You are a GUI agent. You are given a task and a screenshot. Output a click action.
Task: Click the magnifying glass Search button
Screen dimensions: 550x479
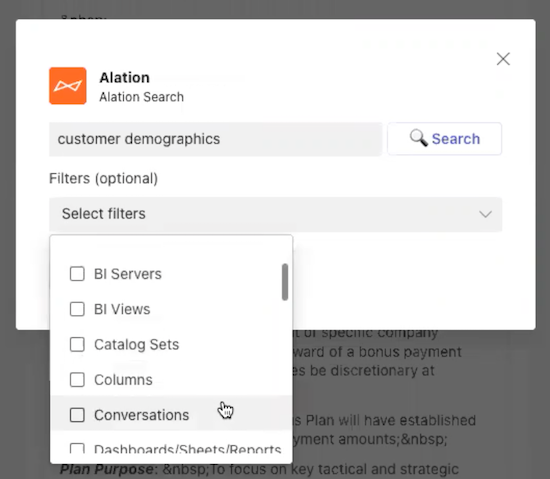(x=444, y=139)
